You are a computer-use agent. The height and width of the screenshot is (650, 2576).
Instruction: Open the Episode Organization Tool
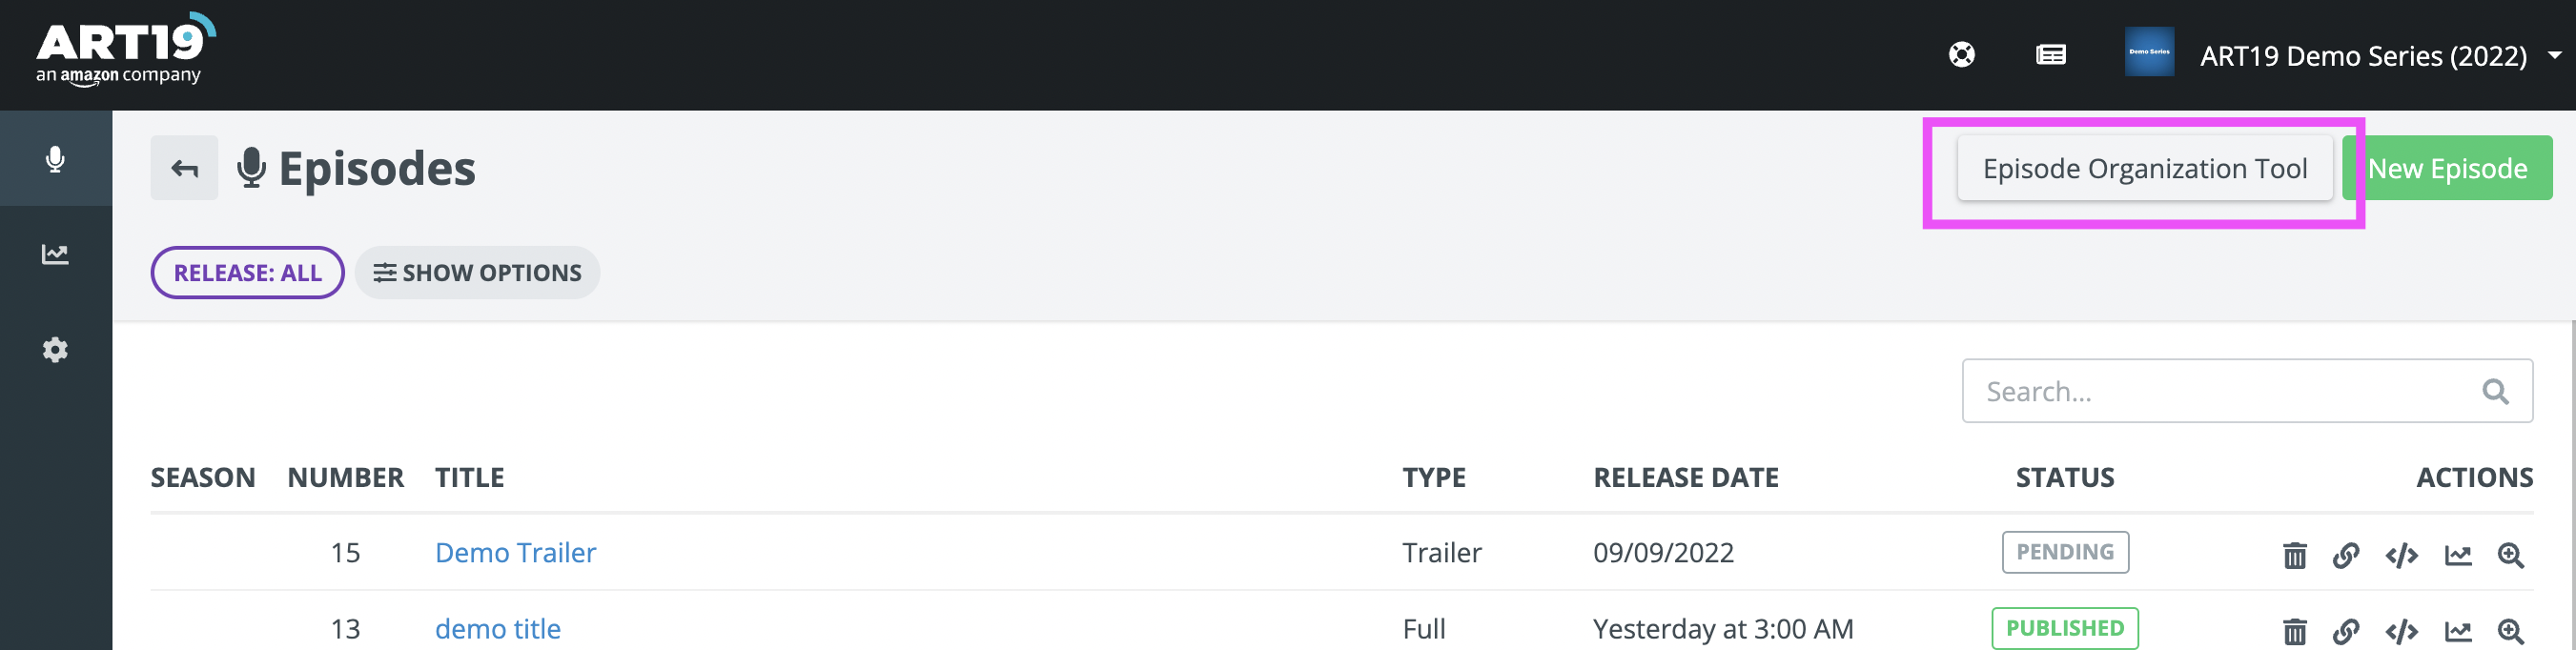[2145, 169]
